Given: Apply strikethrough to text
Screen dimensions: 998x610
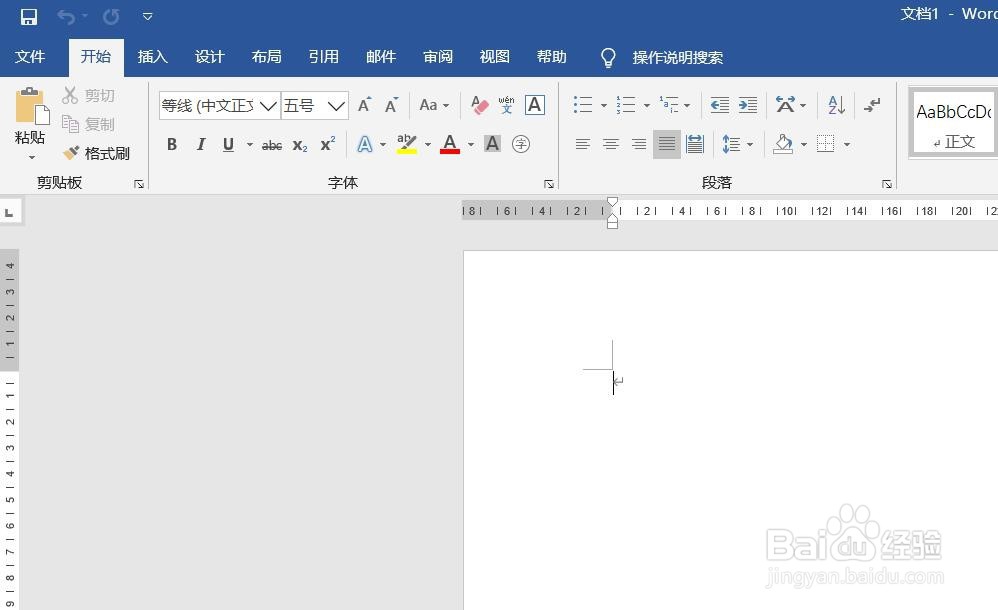Looking at the screenshot, I should (271, 144).
